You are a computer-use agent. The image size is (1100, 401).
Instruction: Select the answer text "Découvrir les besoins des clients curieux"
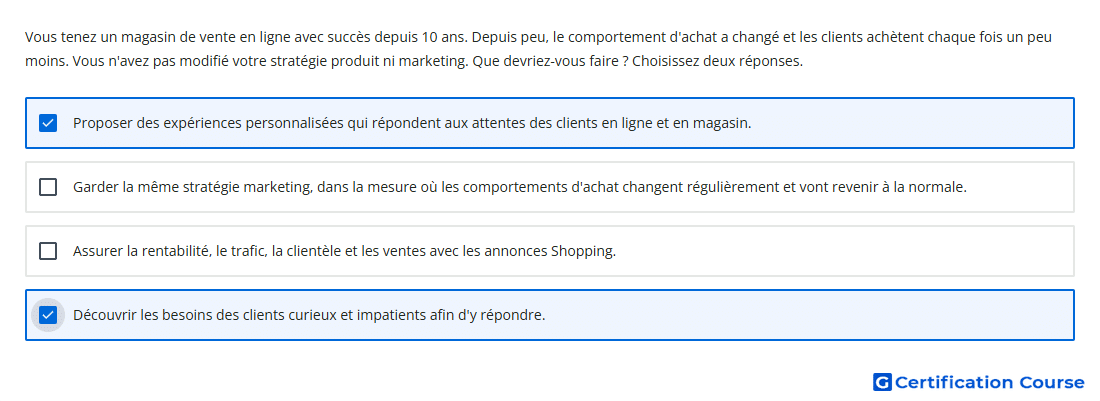pyautogui.click(x=309, y=315)
